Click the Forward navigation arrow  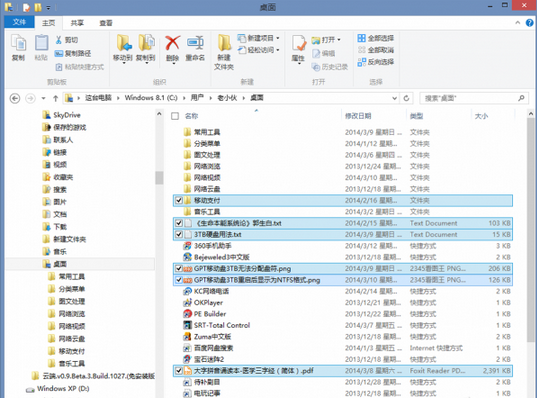point(30,98)
